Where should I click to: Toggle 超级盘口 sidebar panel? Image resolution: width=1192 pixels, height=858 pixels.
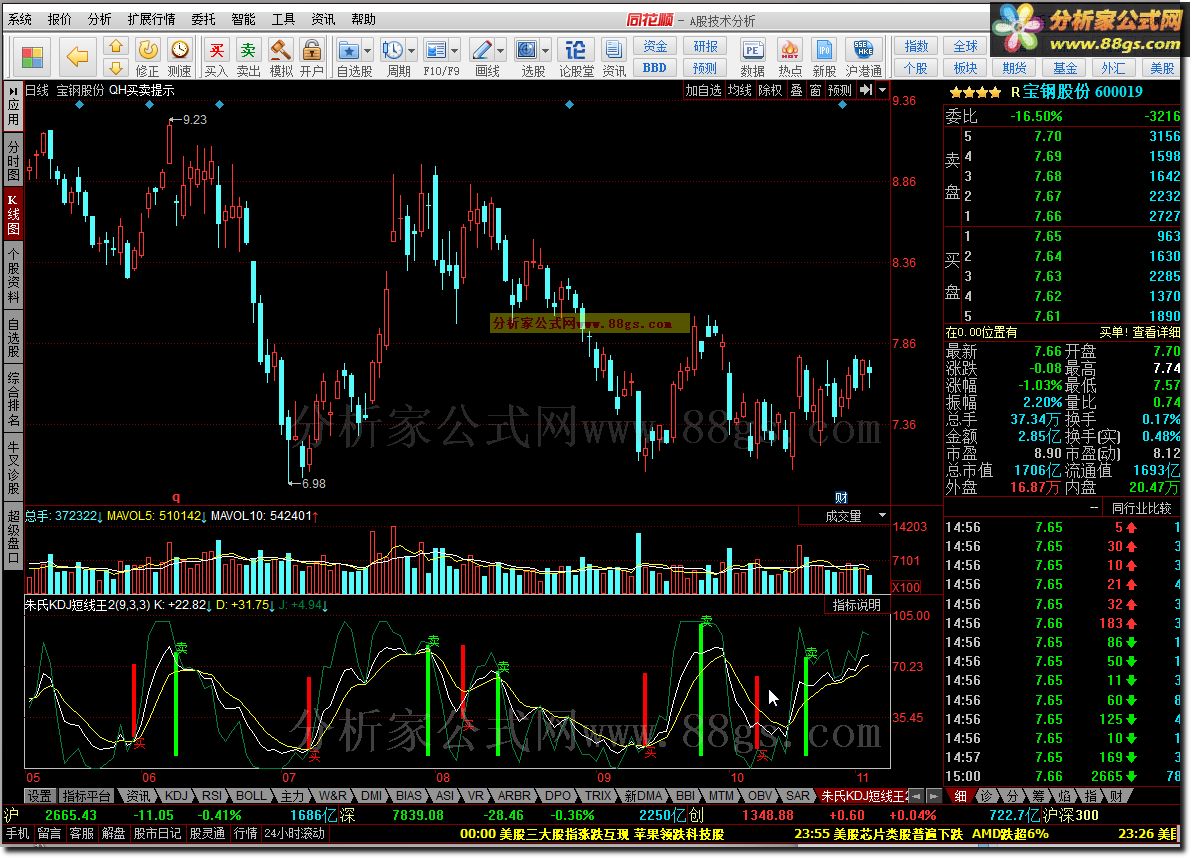click(x=13, y=537)
